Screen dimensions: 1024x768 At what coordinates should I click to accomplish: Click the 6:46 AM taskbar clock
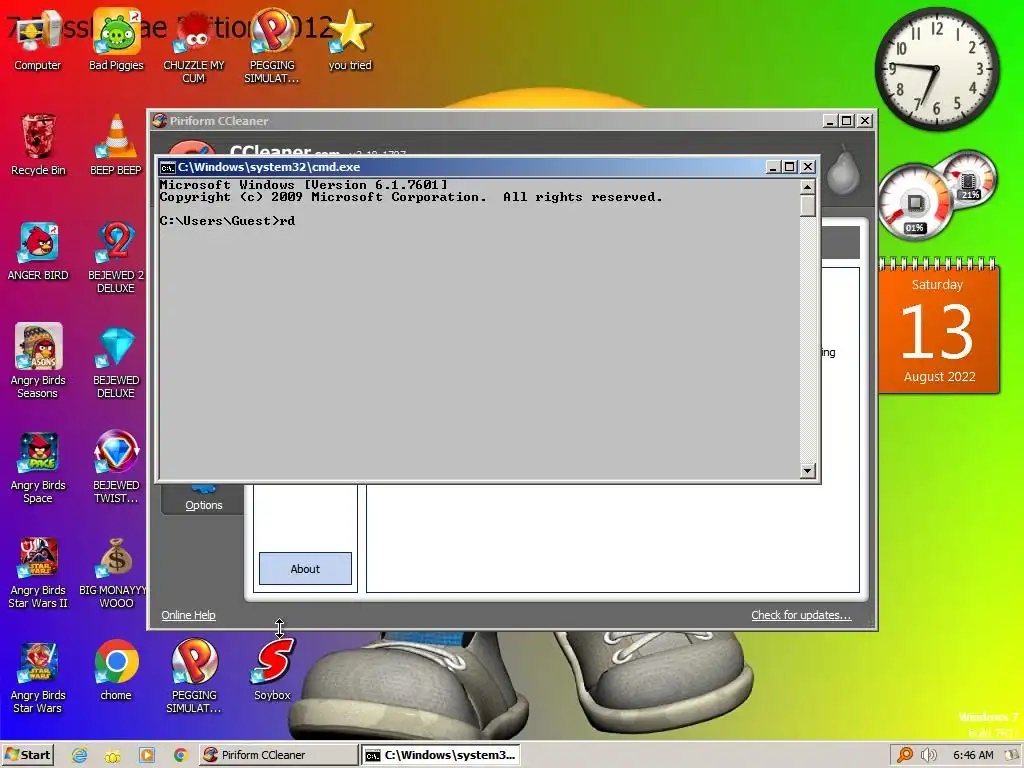(973, 755)
